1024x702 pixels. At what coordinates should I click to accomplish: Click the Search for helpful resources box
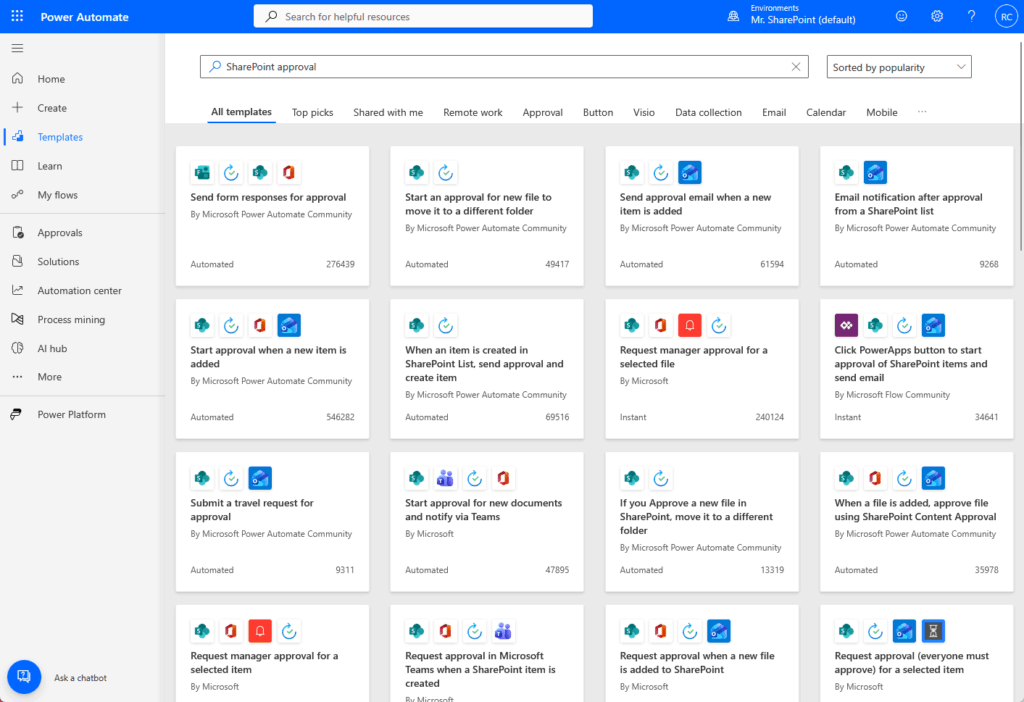click(x=423, y=16)
